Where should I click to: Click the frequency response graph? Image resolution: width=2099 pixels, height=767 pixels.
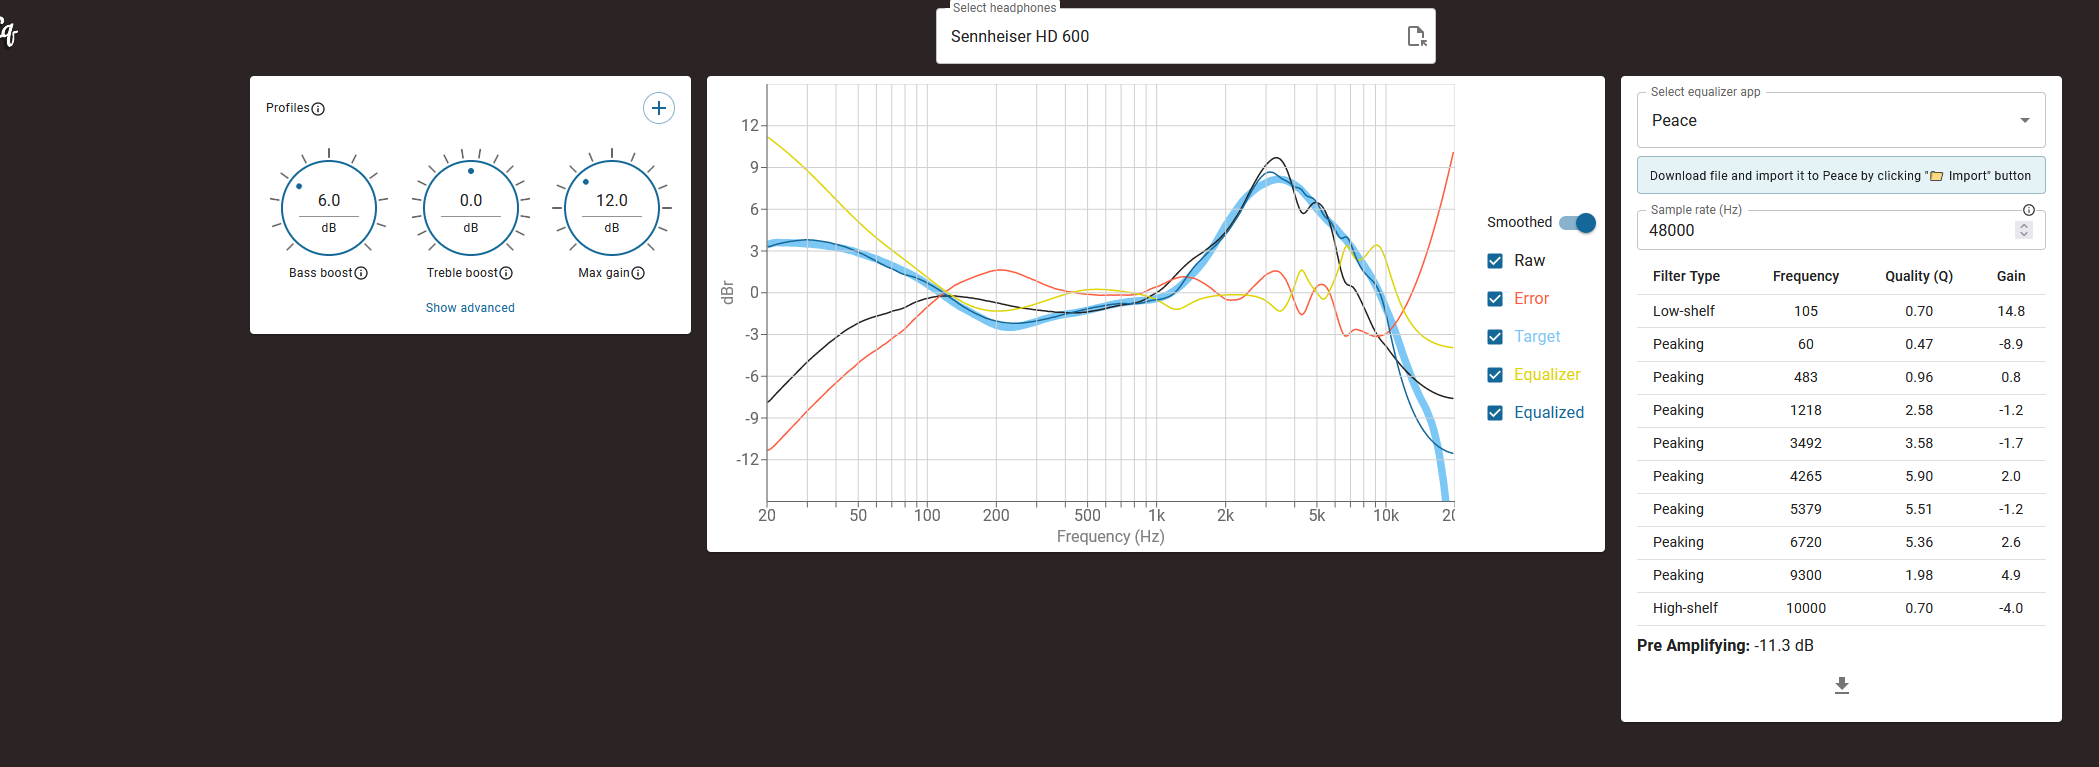tap(1110, 293)
